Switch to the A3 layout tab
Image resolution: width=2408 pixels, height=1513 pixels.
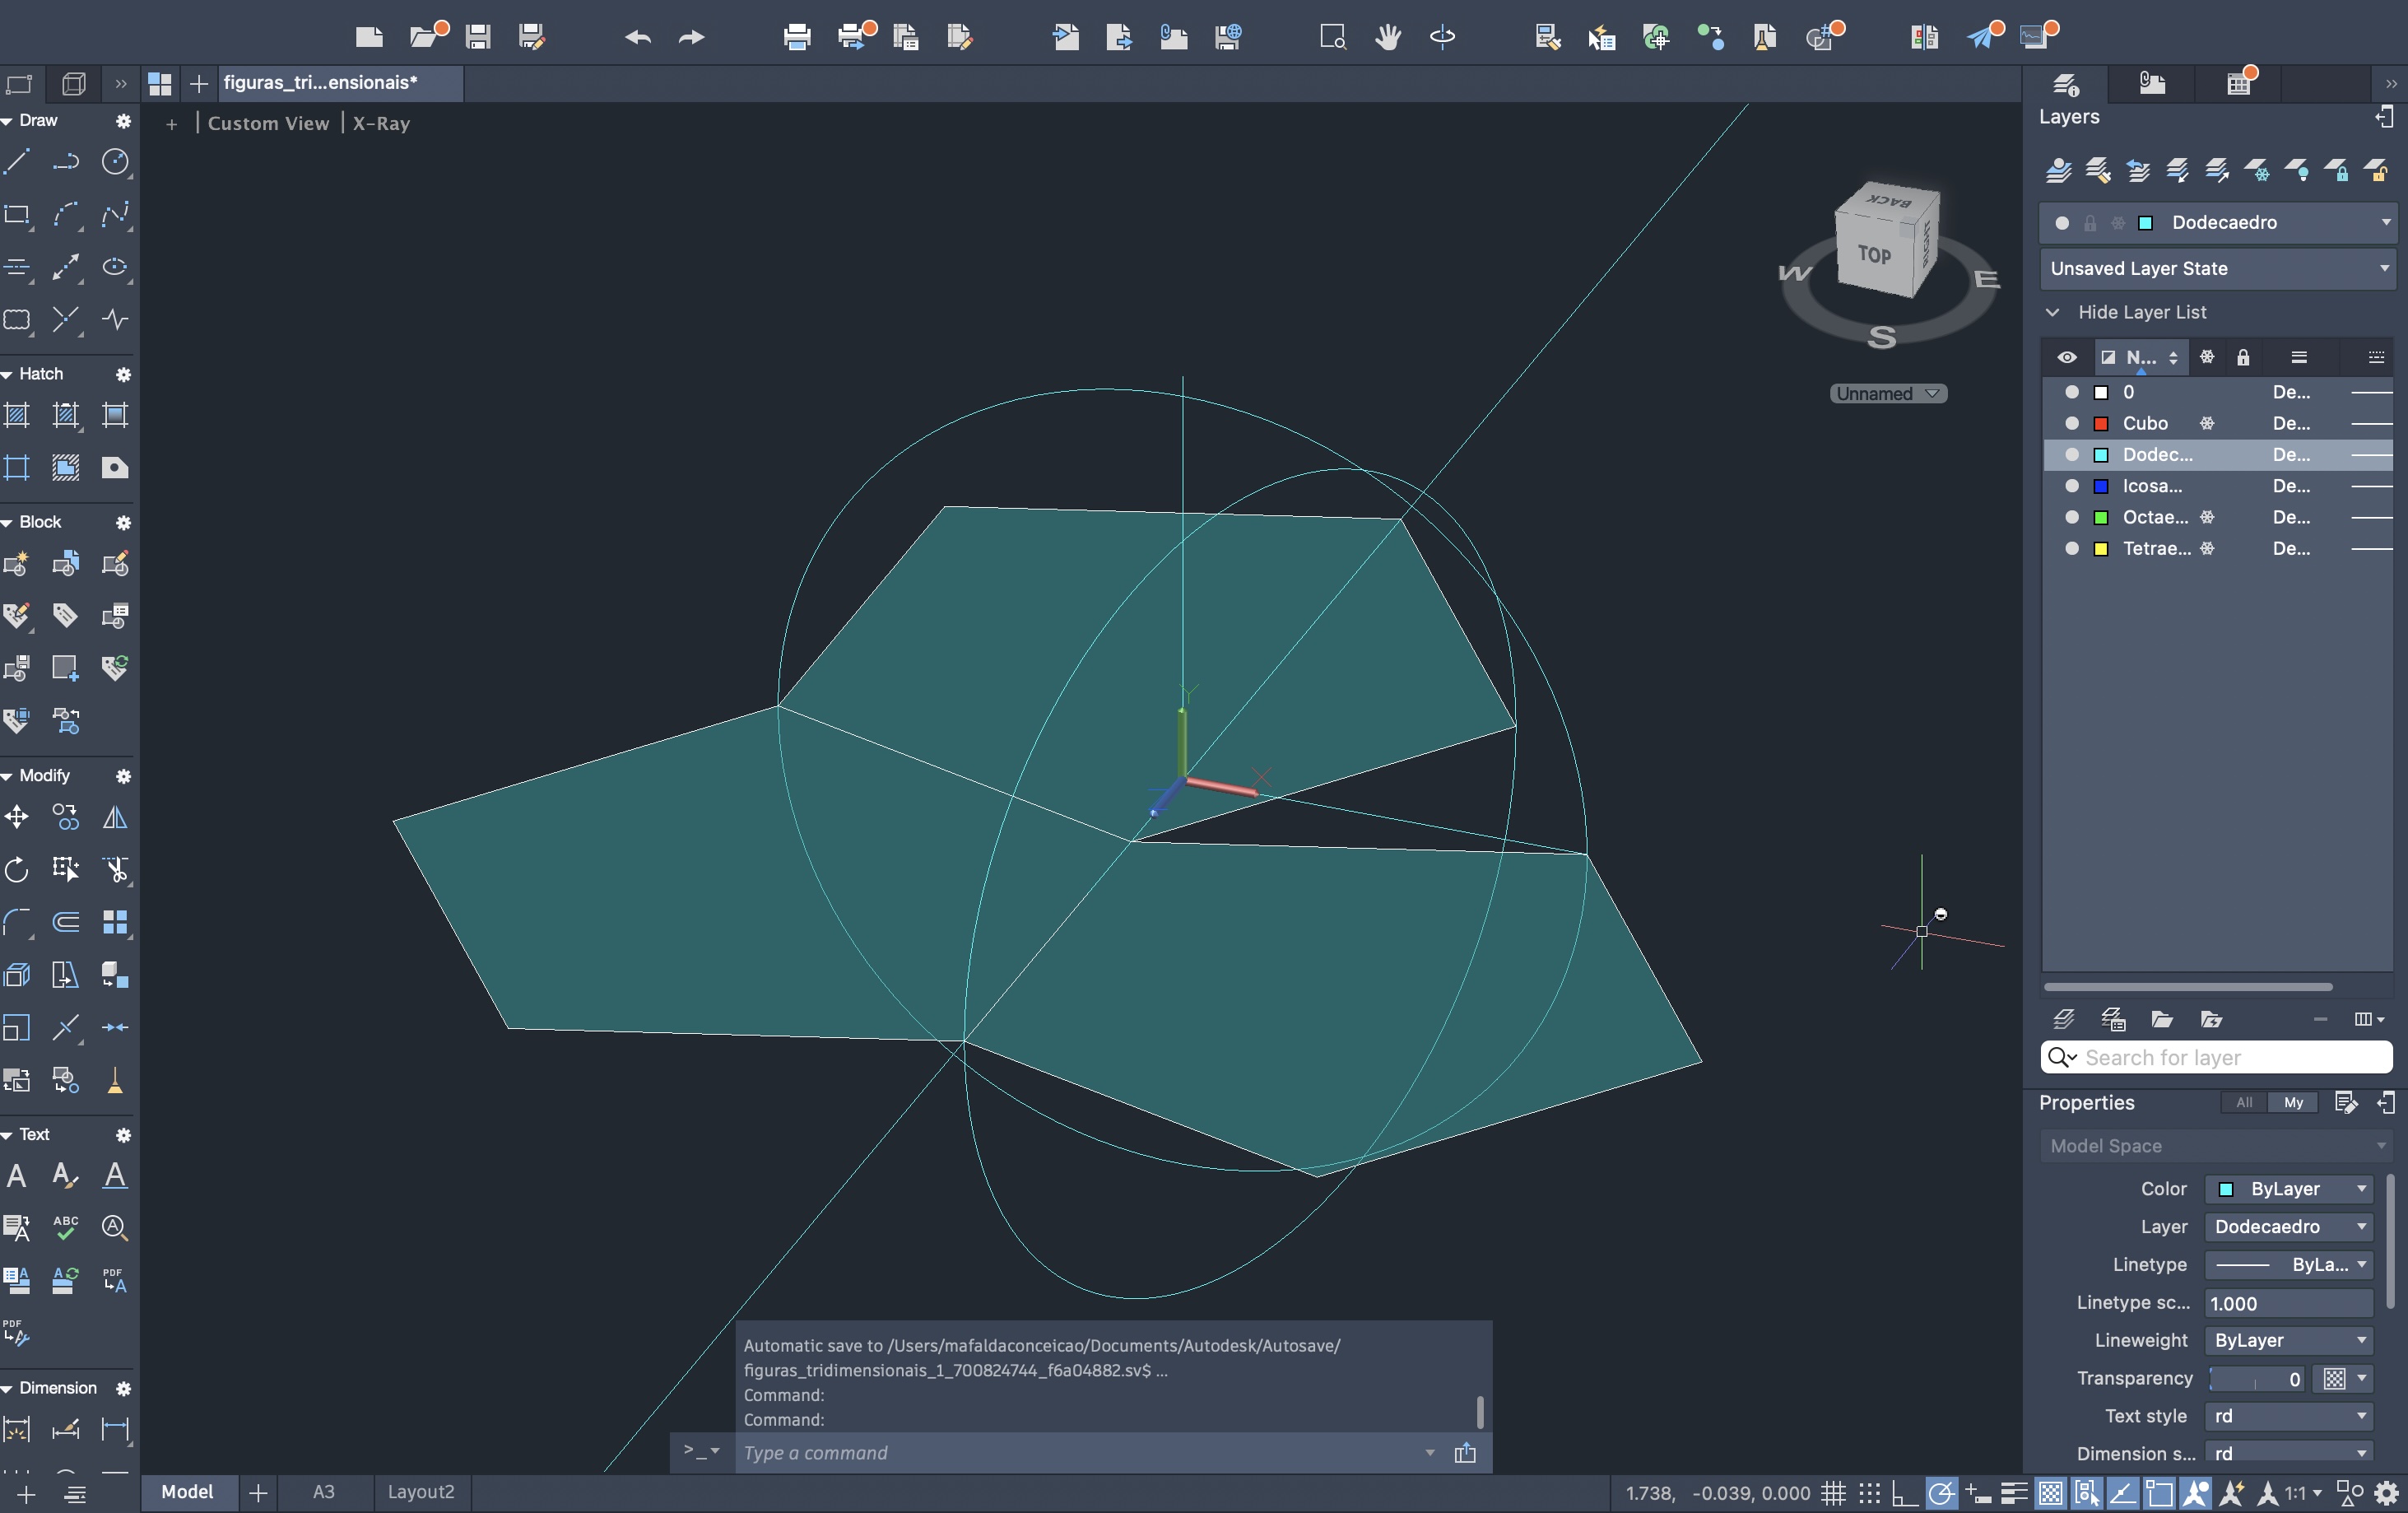pyautogui.click(x=323, y=1492)
